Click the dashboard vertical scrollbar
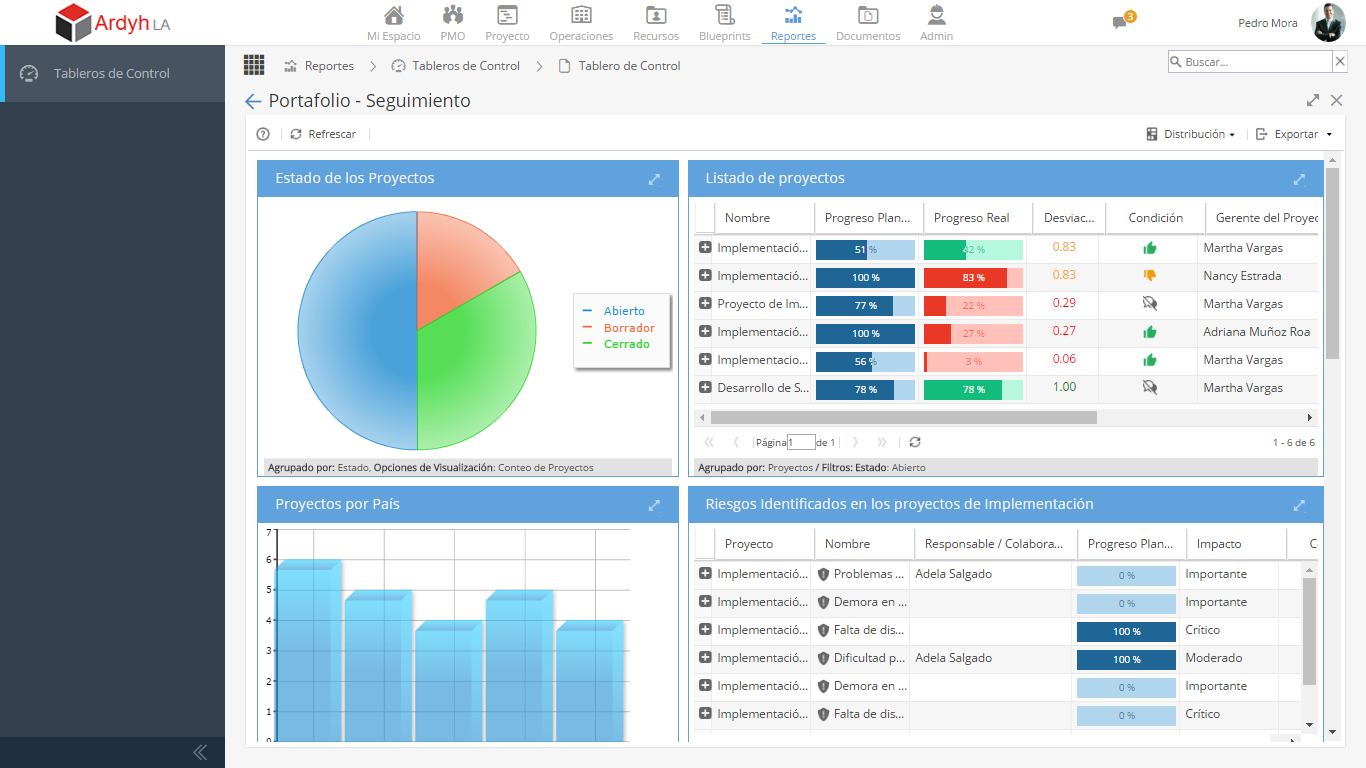Image resolution: width=1366 pixels, height=768 pixels. click(x=1332, y=262)
